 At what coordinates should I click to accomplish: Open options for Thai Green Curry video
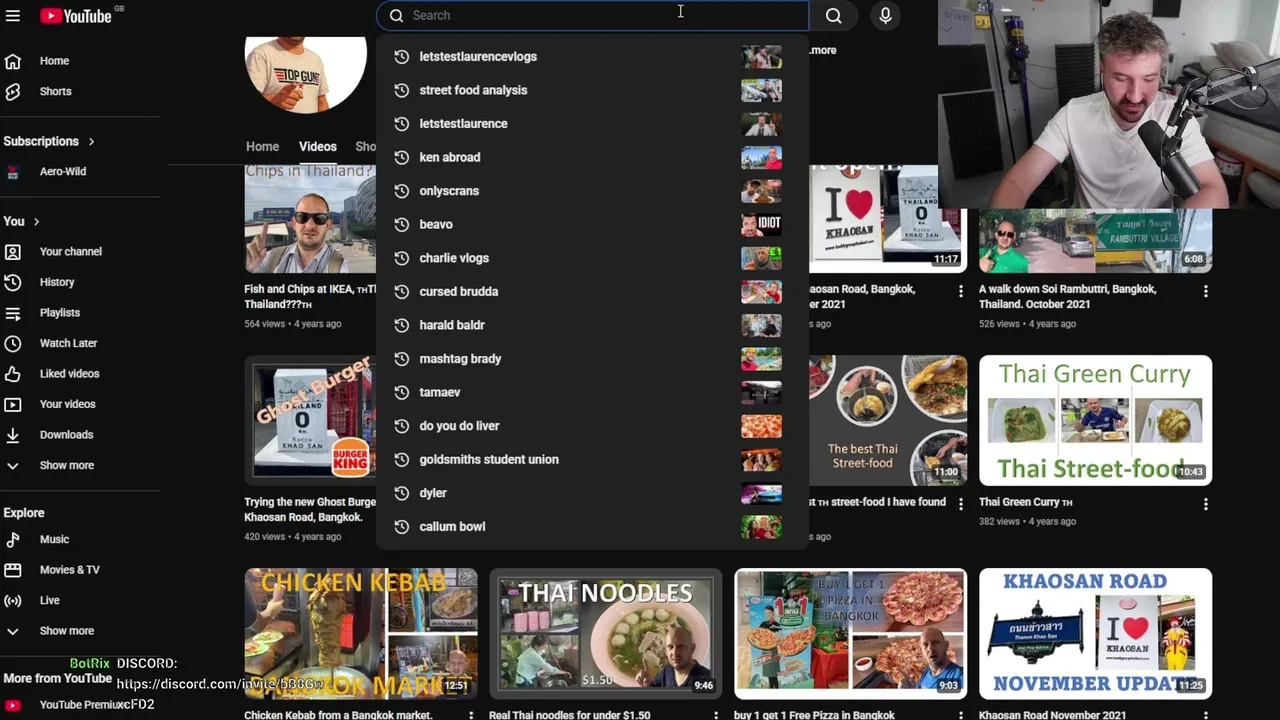[1205, 504]
